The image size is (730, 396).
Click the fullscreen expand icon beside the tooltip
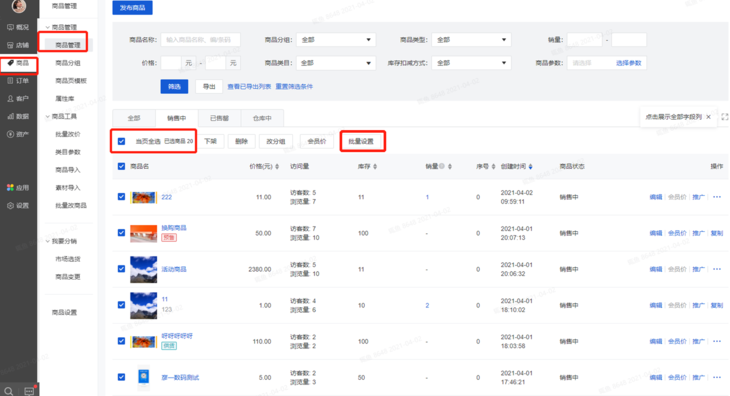coord(724,117)
